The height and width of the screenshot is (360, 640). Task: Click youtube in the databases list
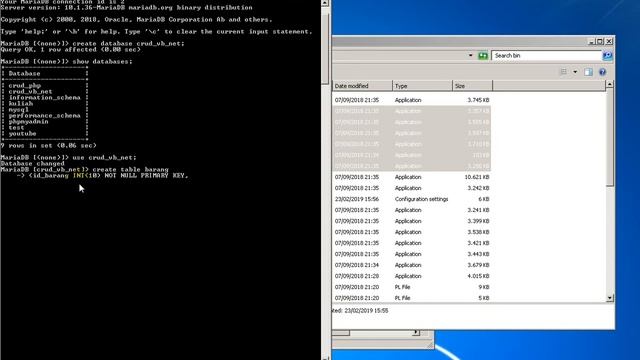tap(22, 133)
